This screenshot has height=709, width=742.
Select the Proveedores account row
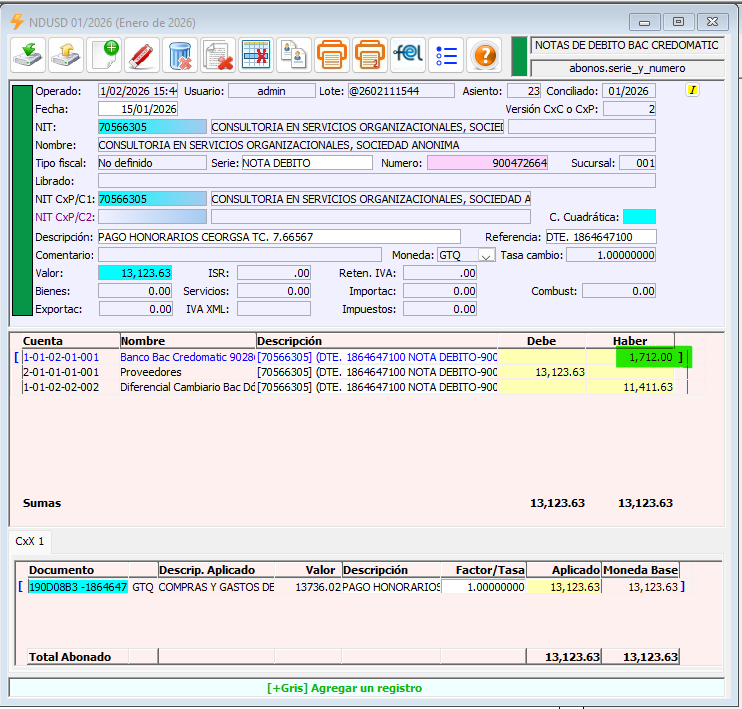point(152,372)
